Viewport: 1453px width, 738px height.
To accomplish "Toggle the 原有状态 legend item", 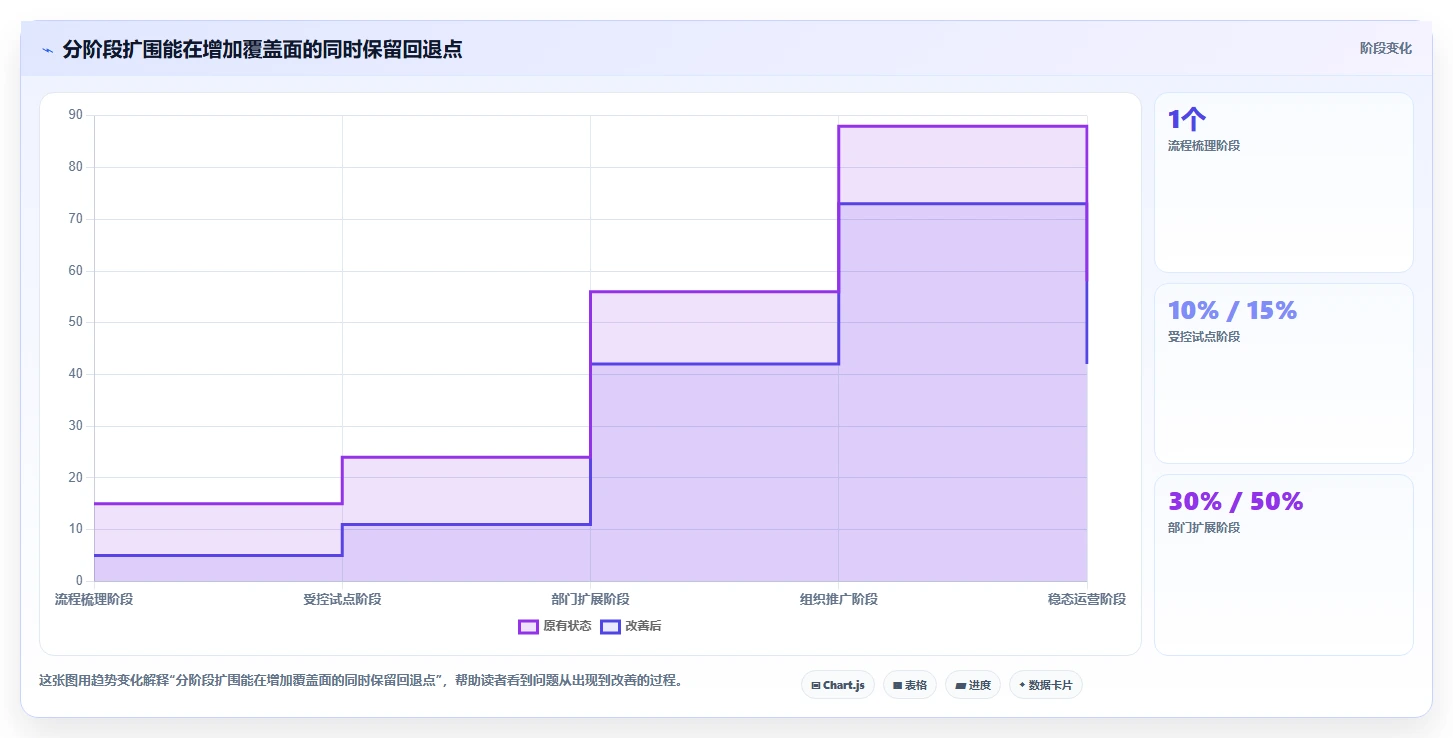I will [x=555, y=627].
